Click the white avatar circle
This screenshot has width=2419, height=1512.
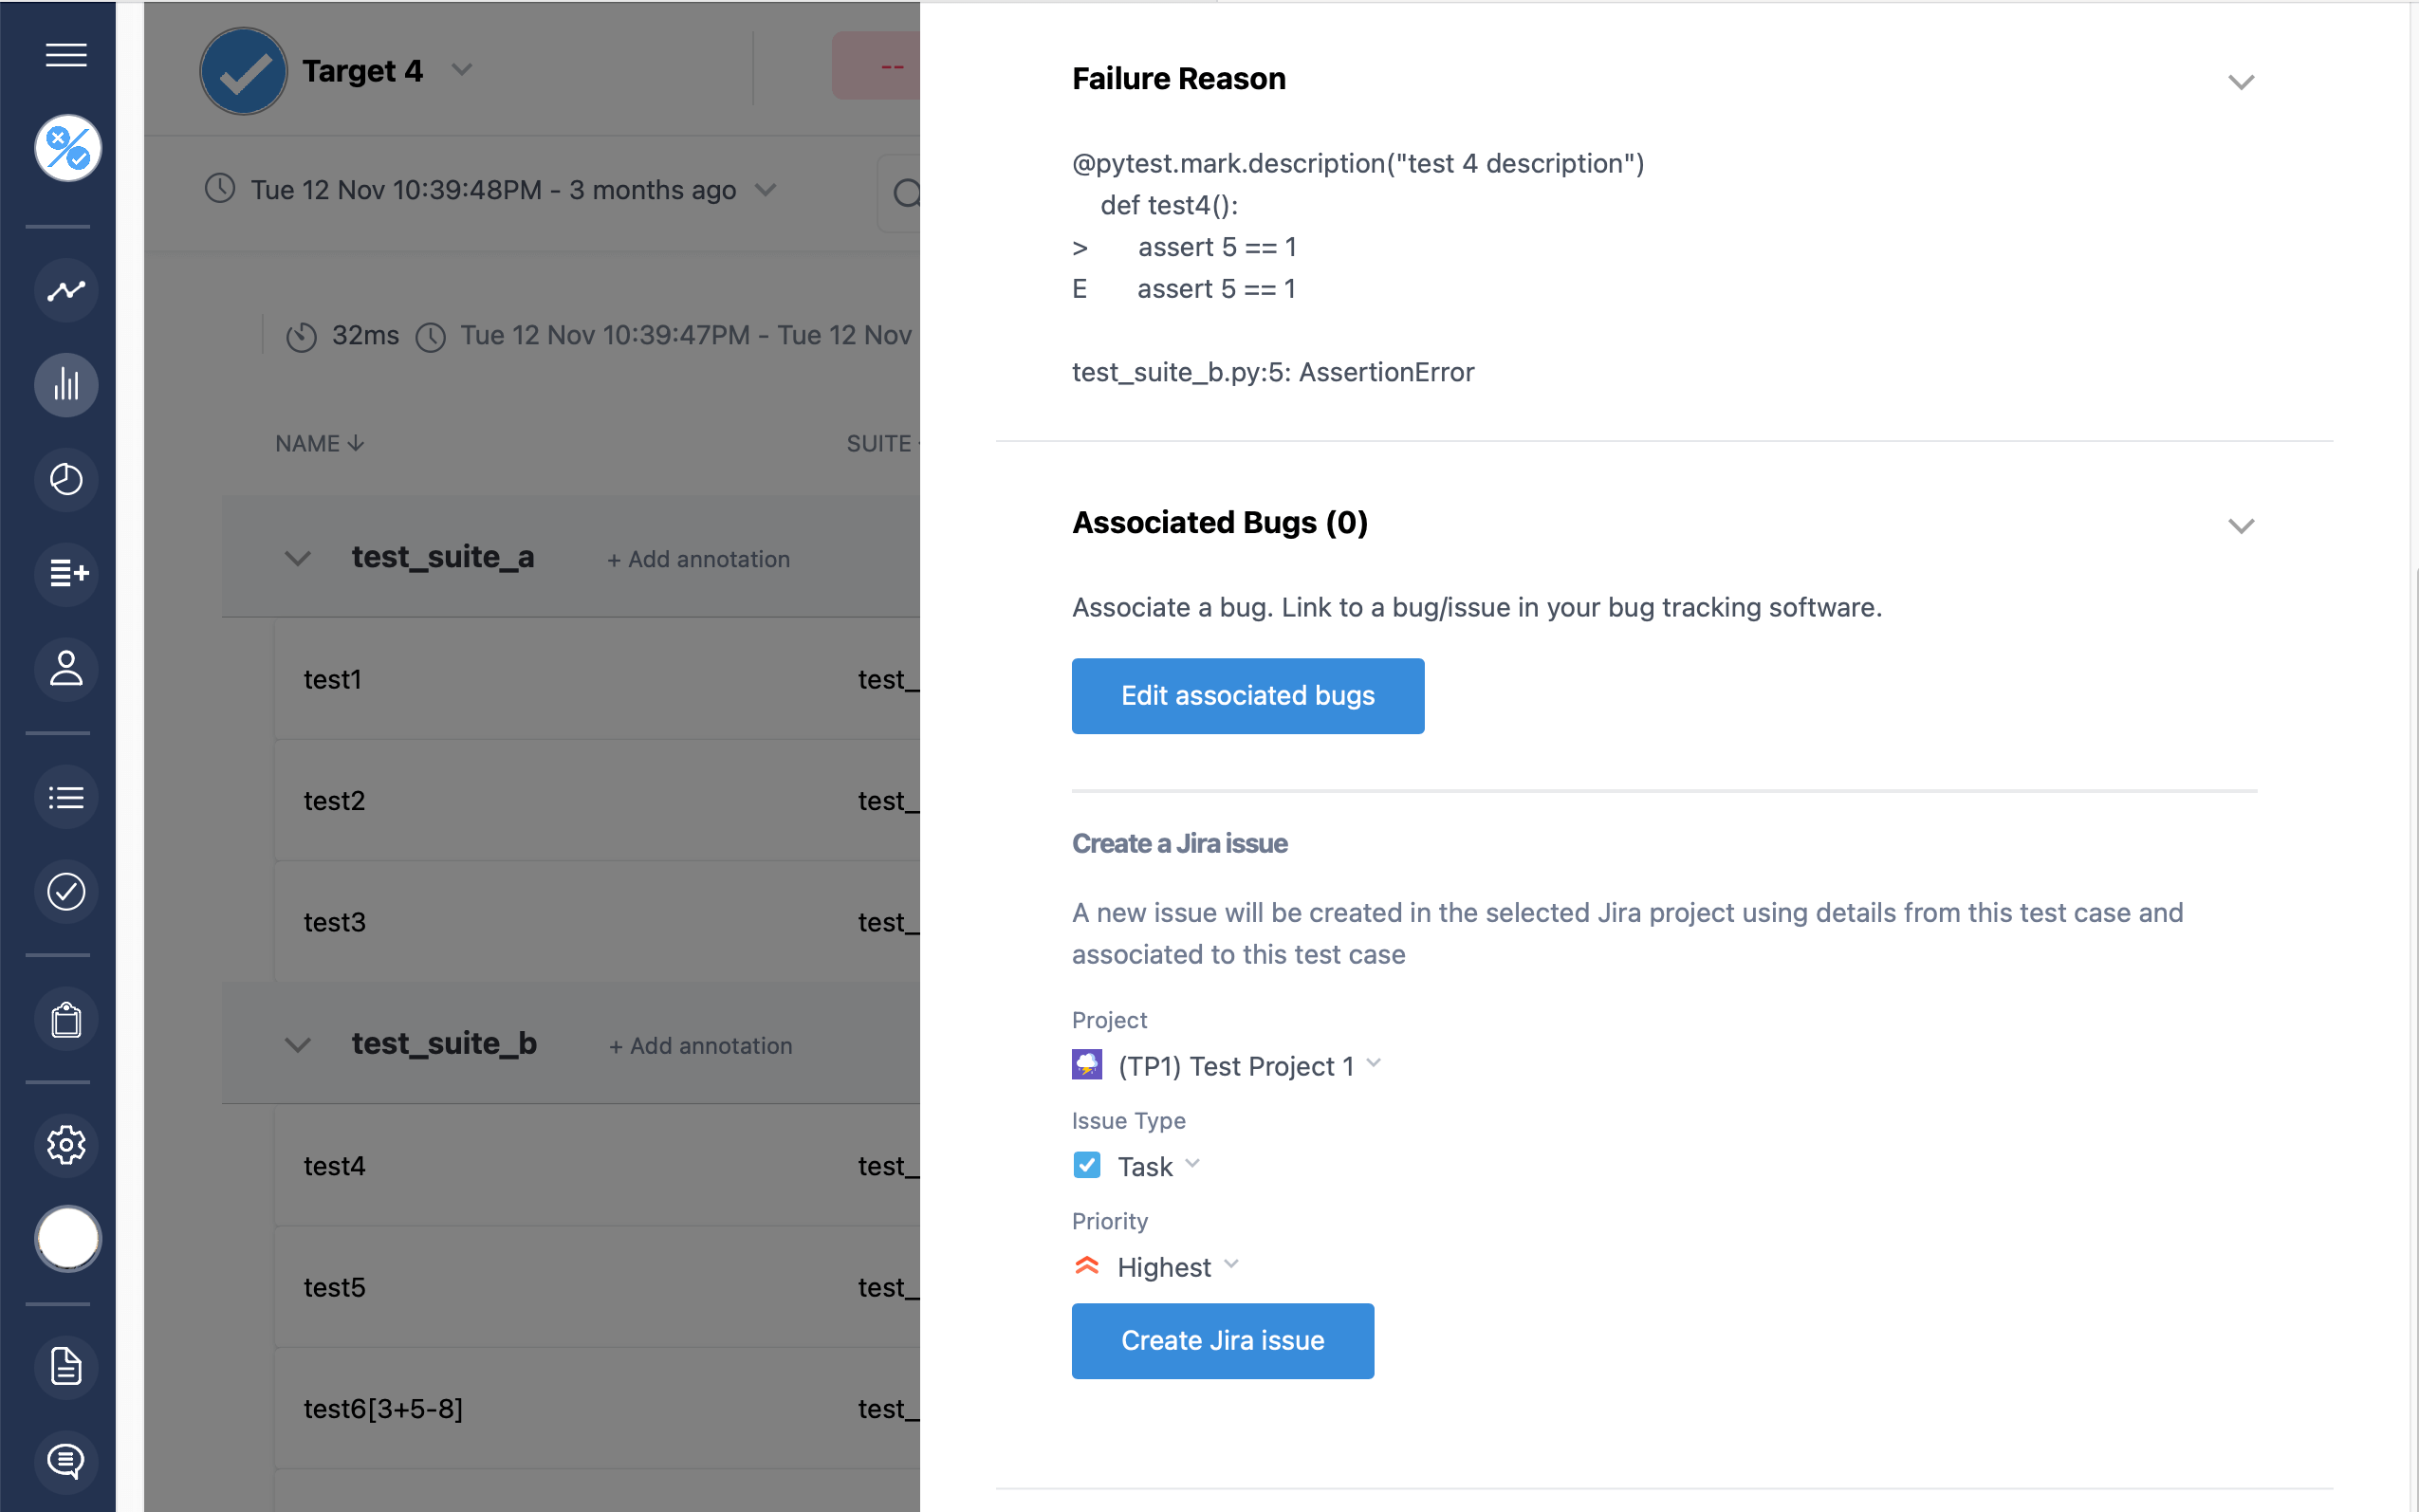67,1239
